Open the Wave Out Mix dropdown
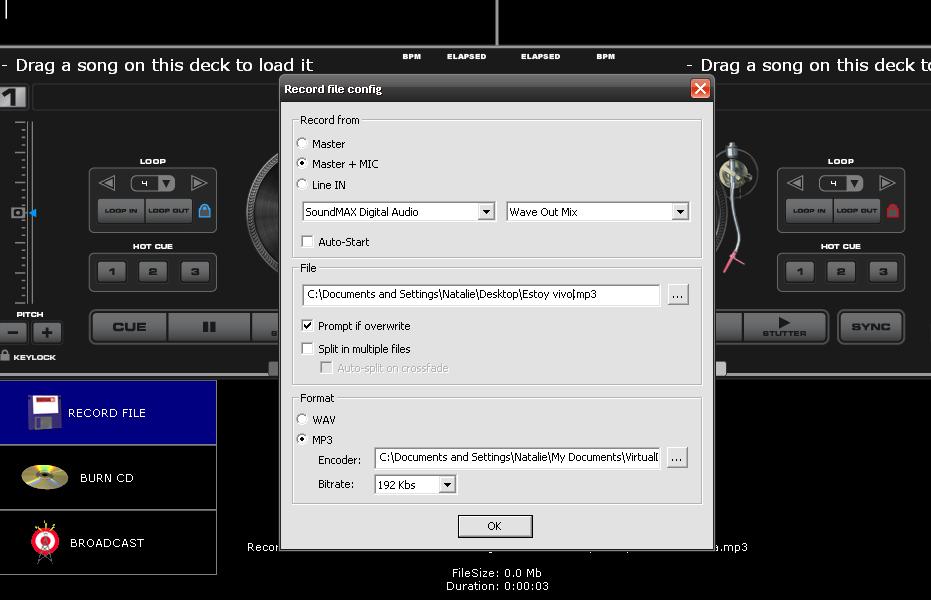This screenshot has height=600, width=931. point(680,212)
